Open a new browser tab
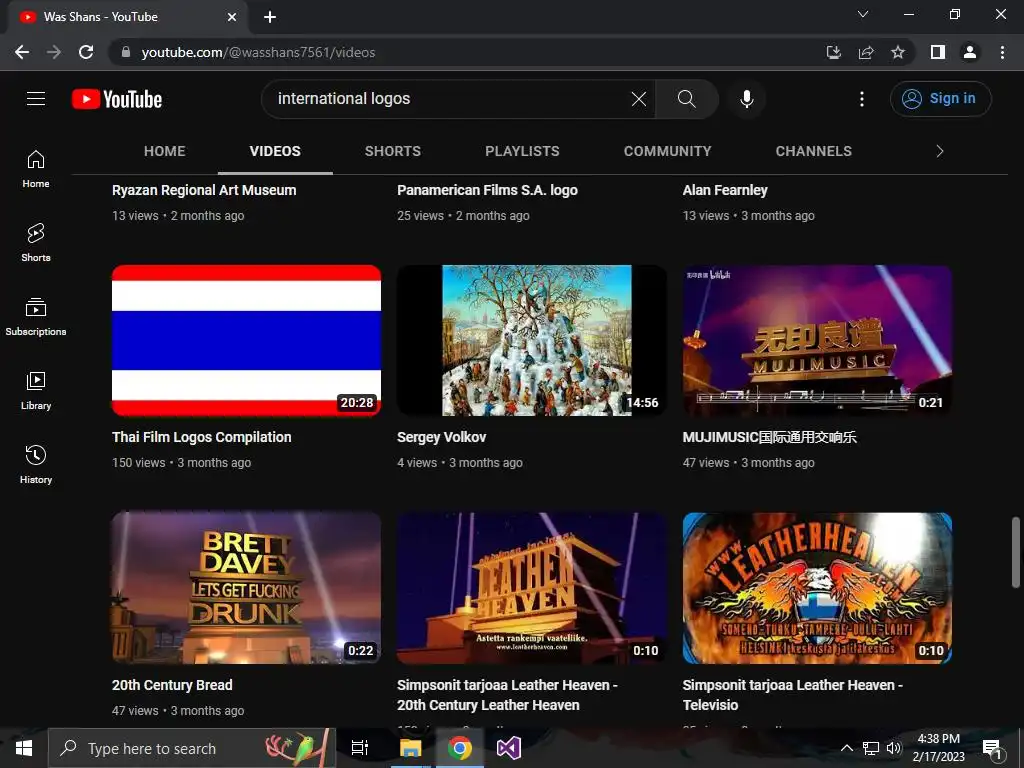The width and height of the screenshot is (1024, 768). point(270,17)
